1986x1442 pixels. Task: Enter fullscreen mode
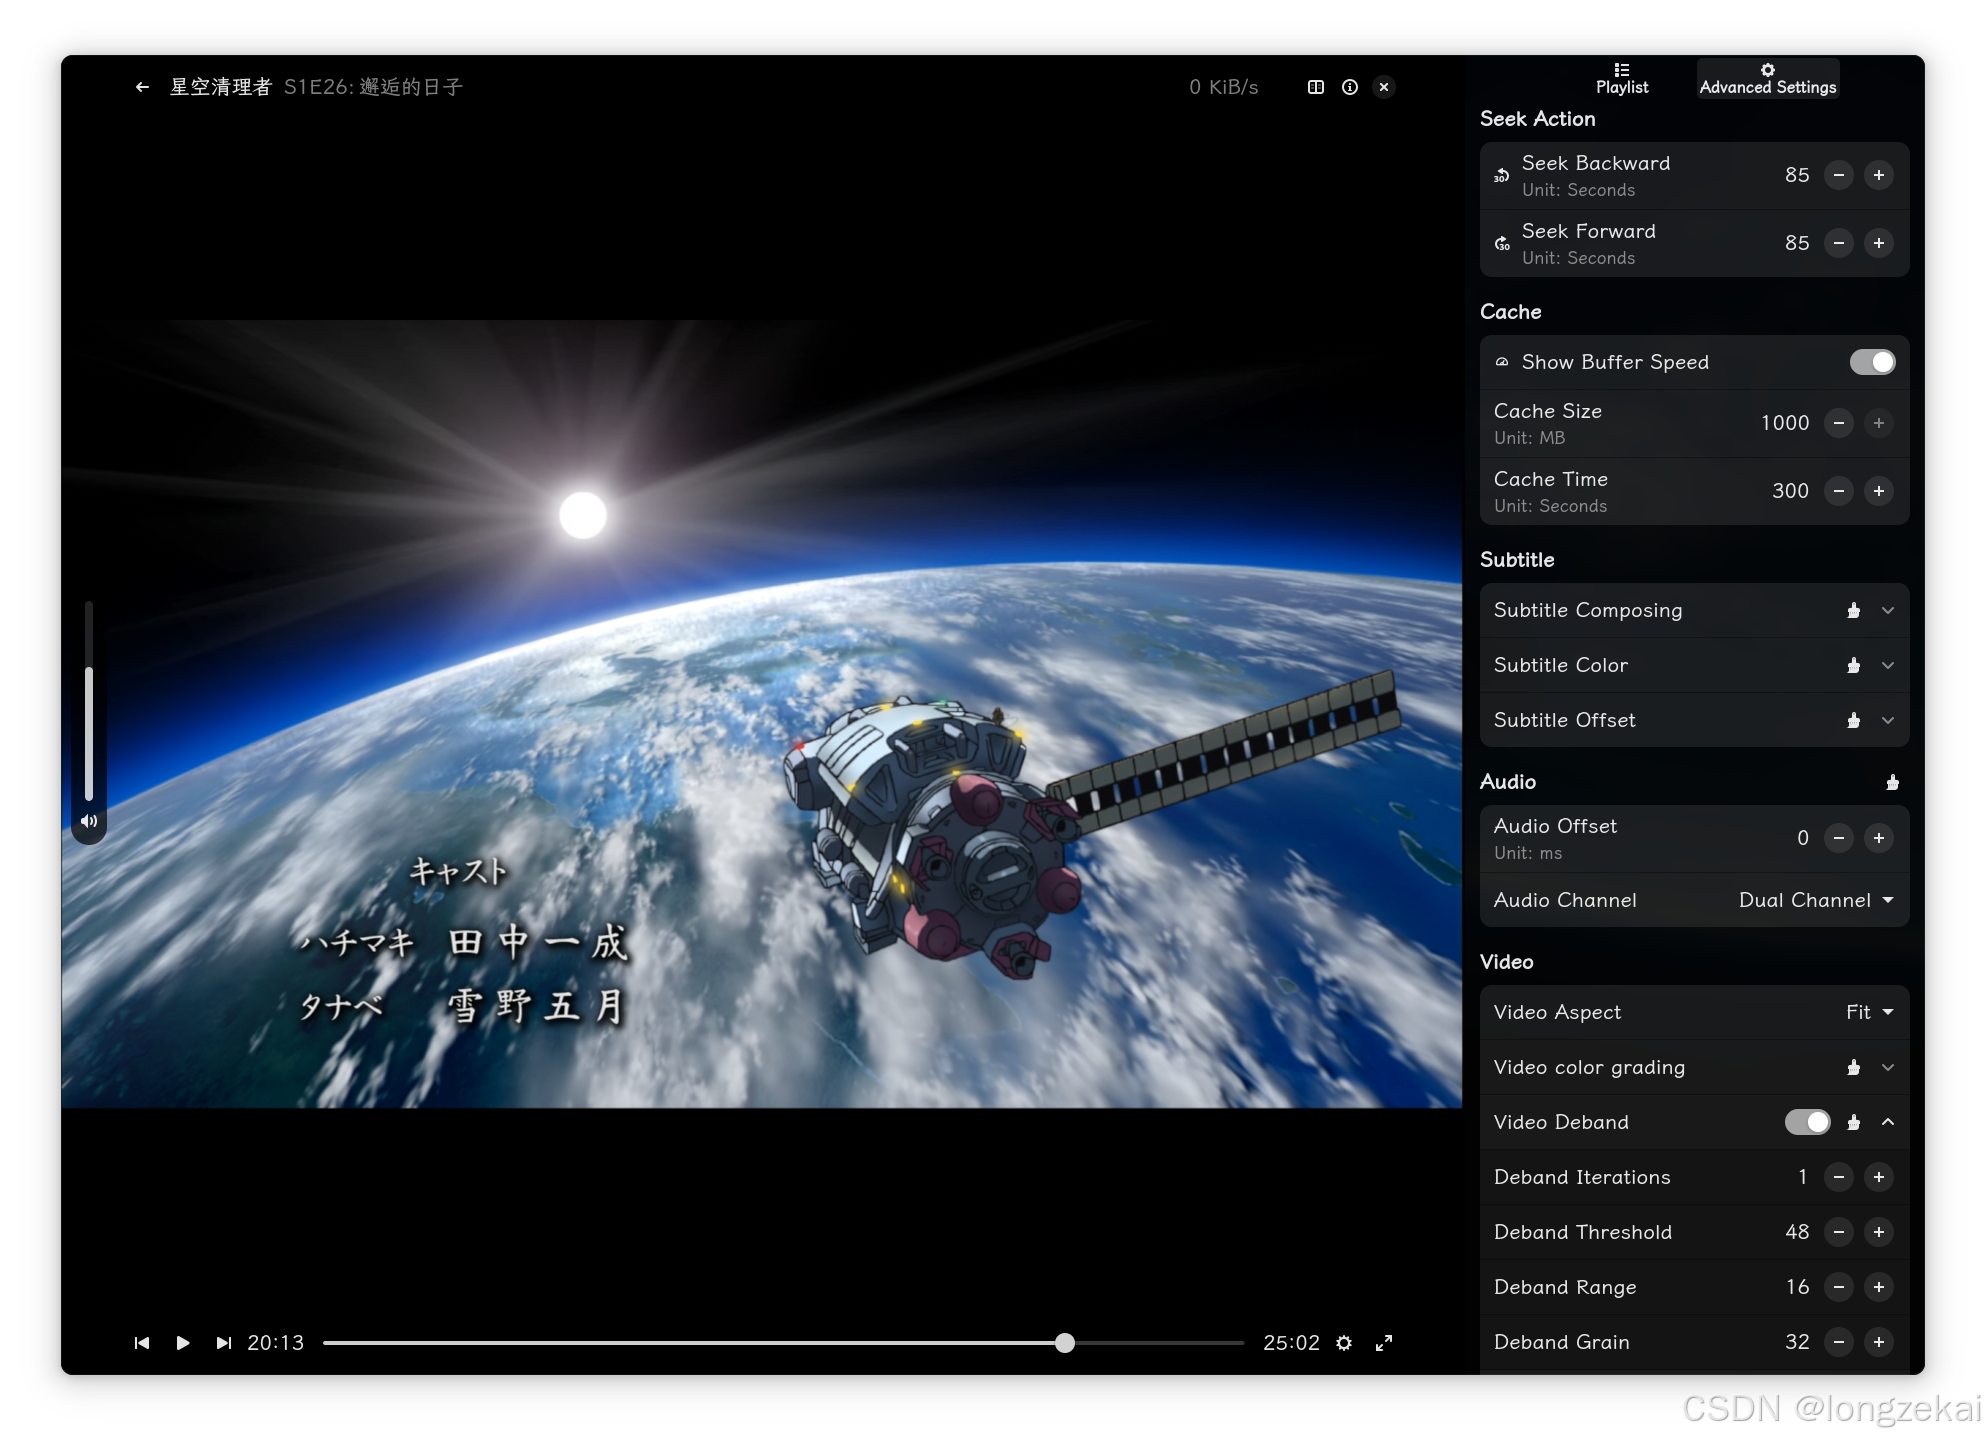(x=1384, y=1343)
